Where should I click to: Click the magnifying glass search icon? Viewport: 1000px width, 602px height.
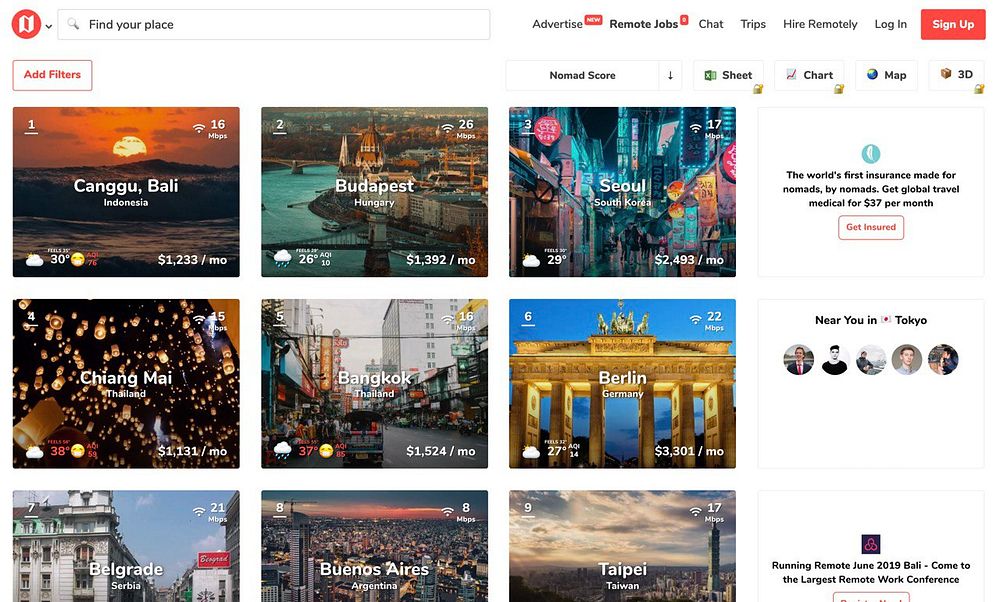74,24
